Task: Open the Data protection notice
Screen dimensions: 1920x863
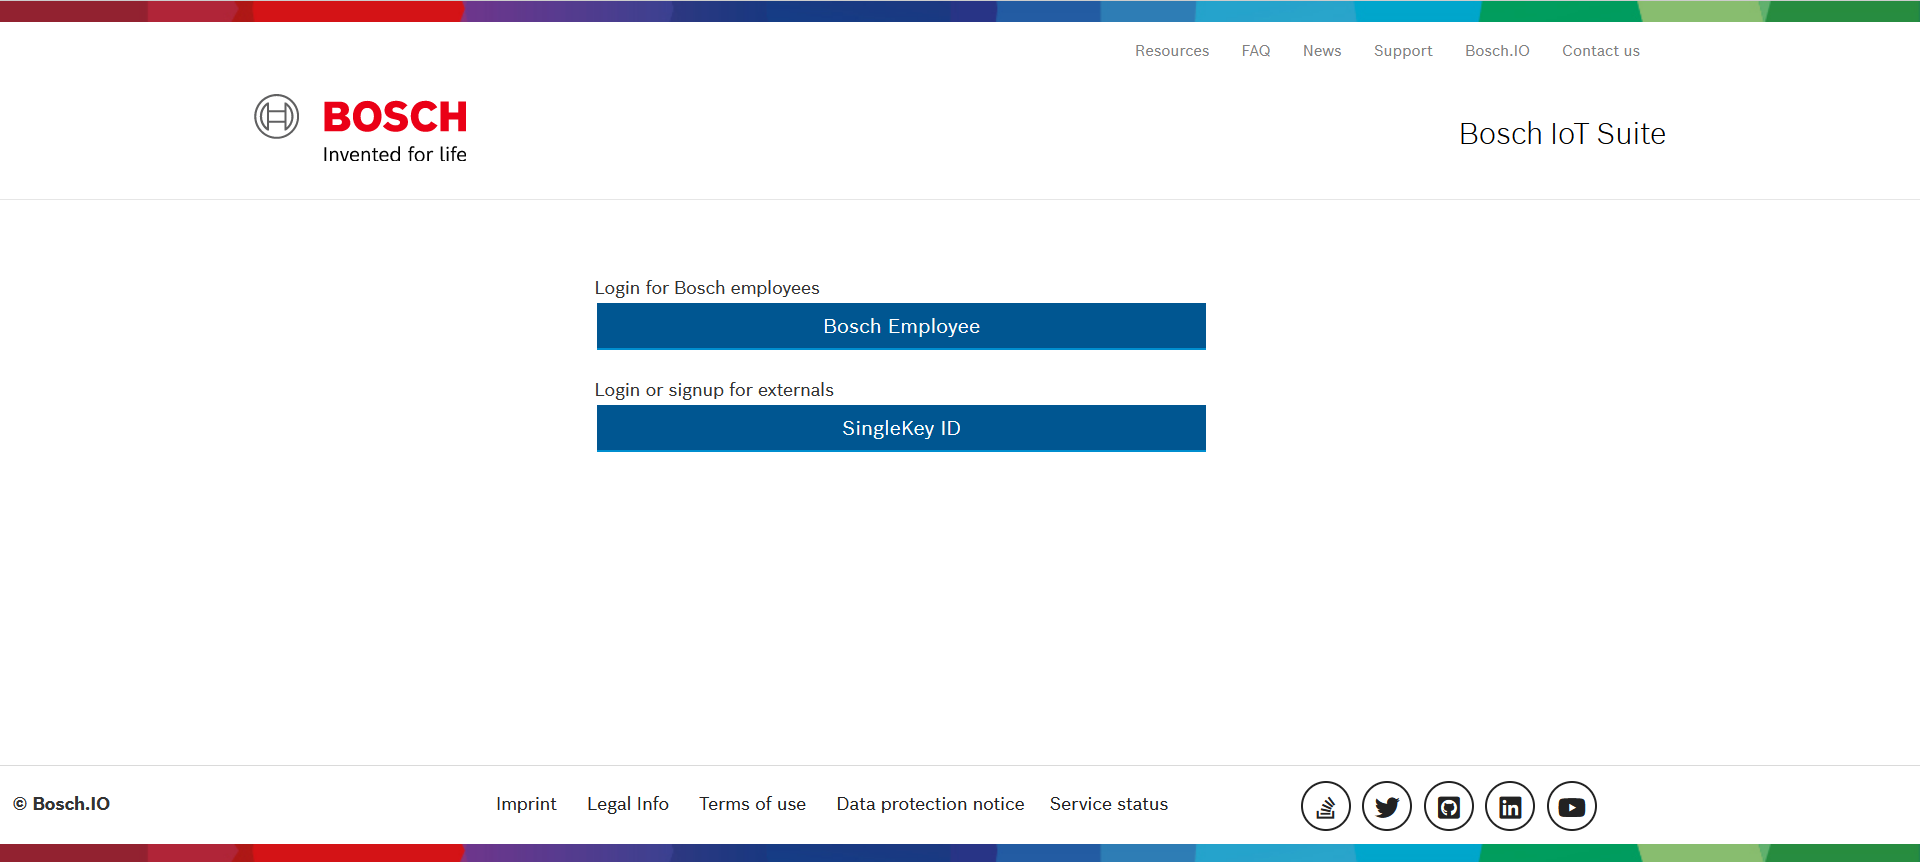Action: [x=930, y=804]
